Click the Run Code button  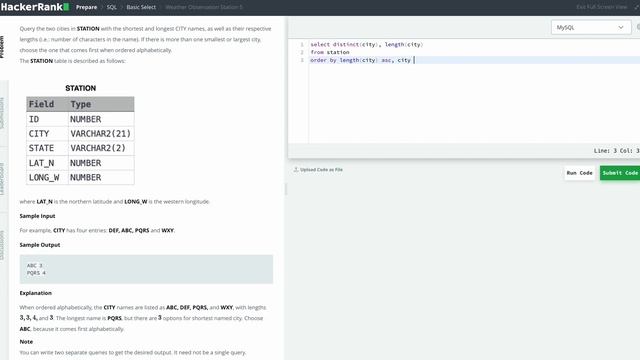[579, 173]
